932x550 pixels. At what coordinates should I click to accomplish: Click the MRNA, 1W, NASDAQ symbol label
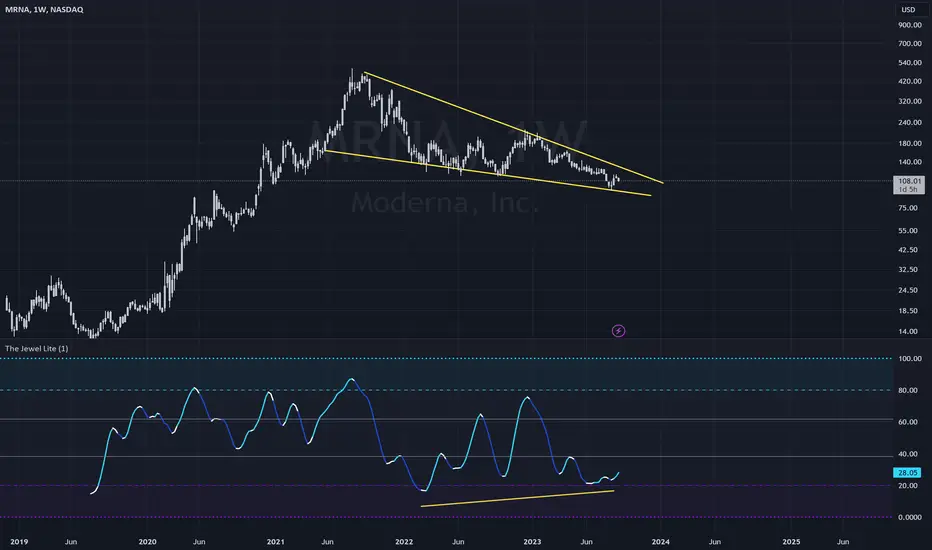tap(44, 10)
